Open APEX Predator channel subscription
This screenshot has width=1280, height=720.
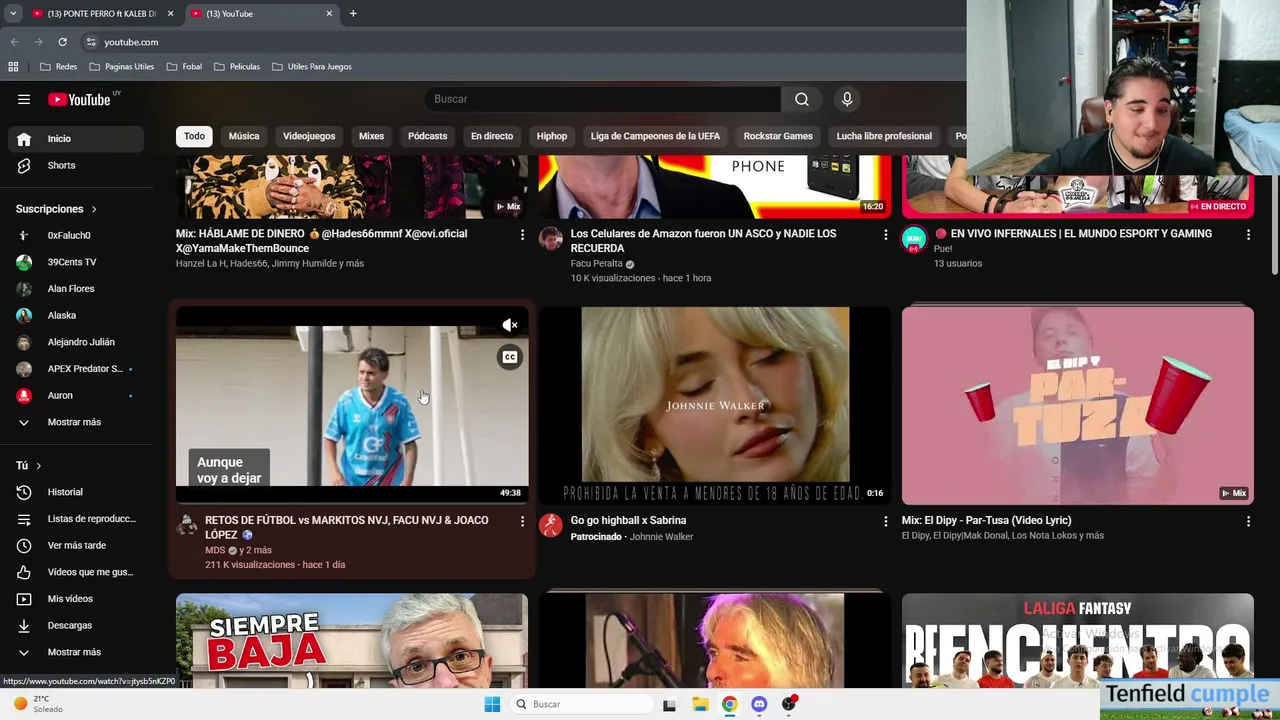pyautogui.click(x=76, y=369)
